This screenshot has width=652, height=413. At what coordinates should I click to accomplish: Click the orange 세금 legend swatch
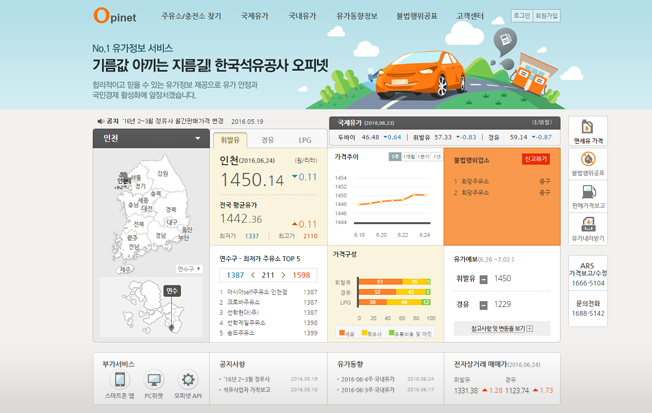[342, 332]
